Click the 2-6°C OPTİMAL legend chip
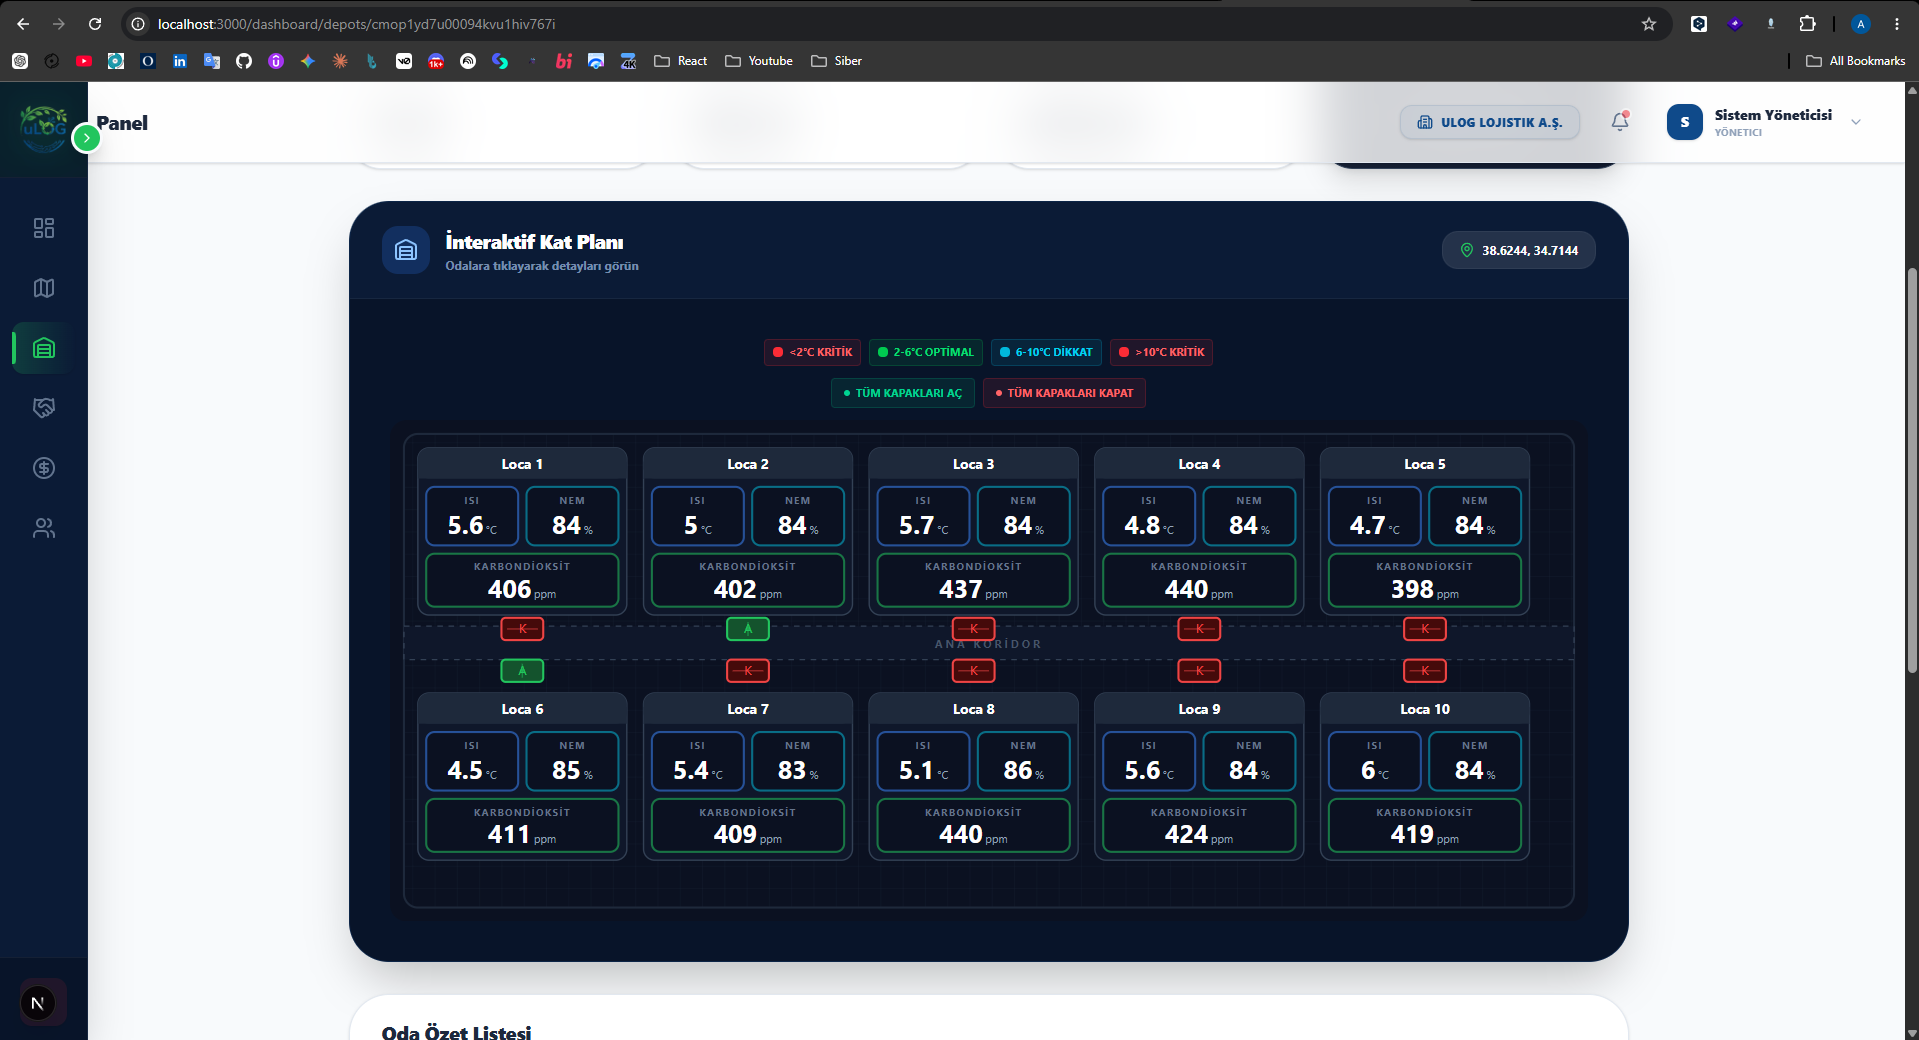Image resolution: width=1919 pixels, height=1040 pixels. click(x=926, y=352)
